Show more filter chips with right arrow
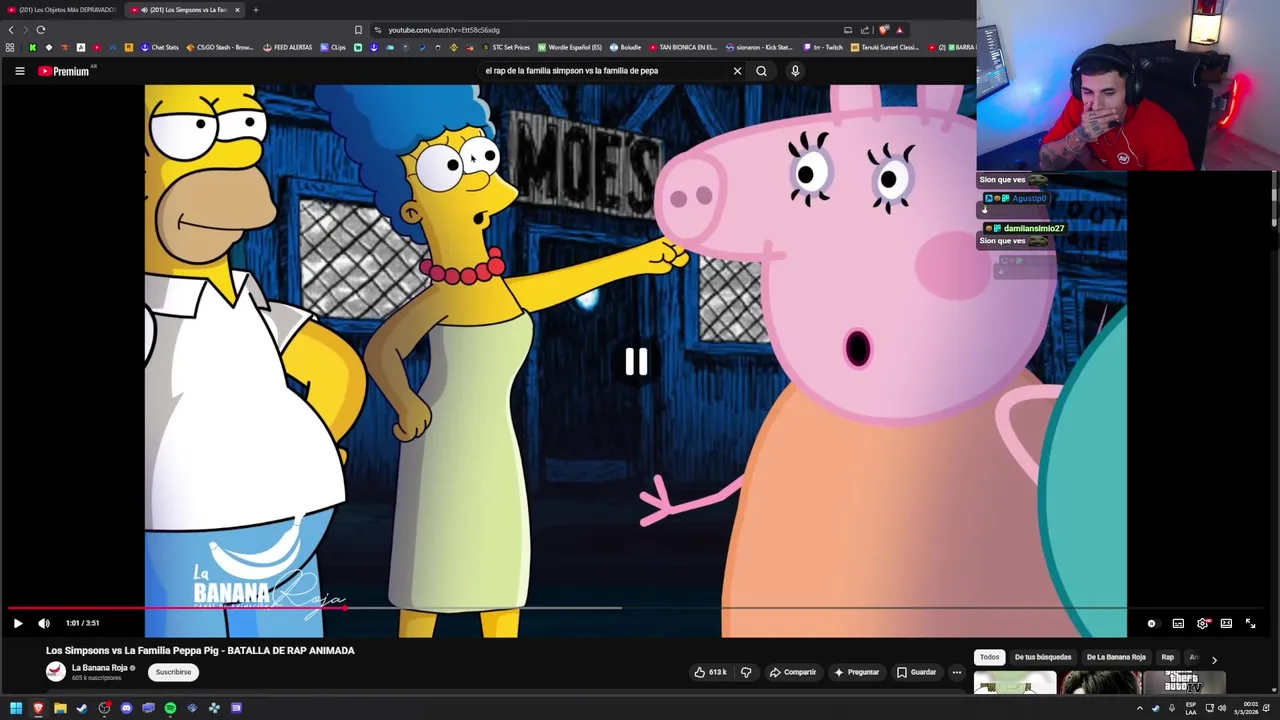 click(1214, 659)
